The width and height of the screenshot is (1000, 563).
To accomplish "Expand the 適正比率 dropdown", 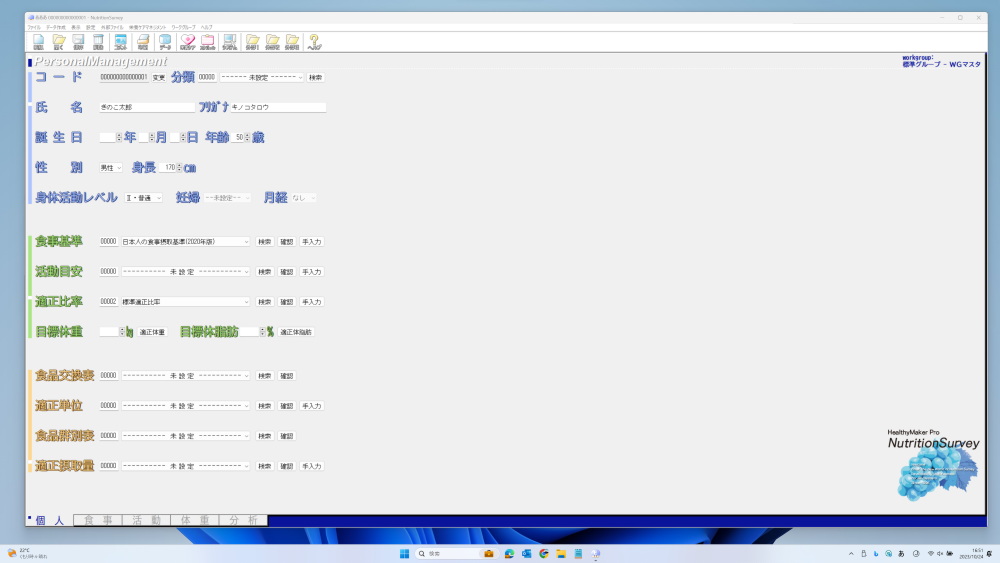I will pos(185,302).
